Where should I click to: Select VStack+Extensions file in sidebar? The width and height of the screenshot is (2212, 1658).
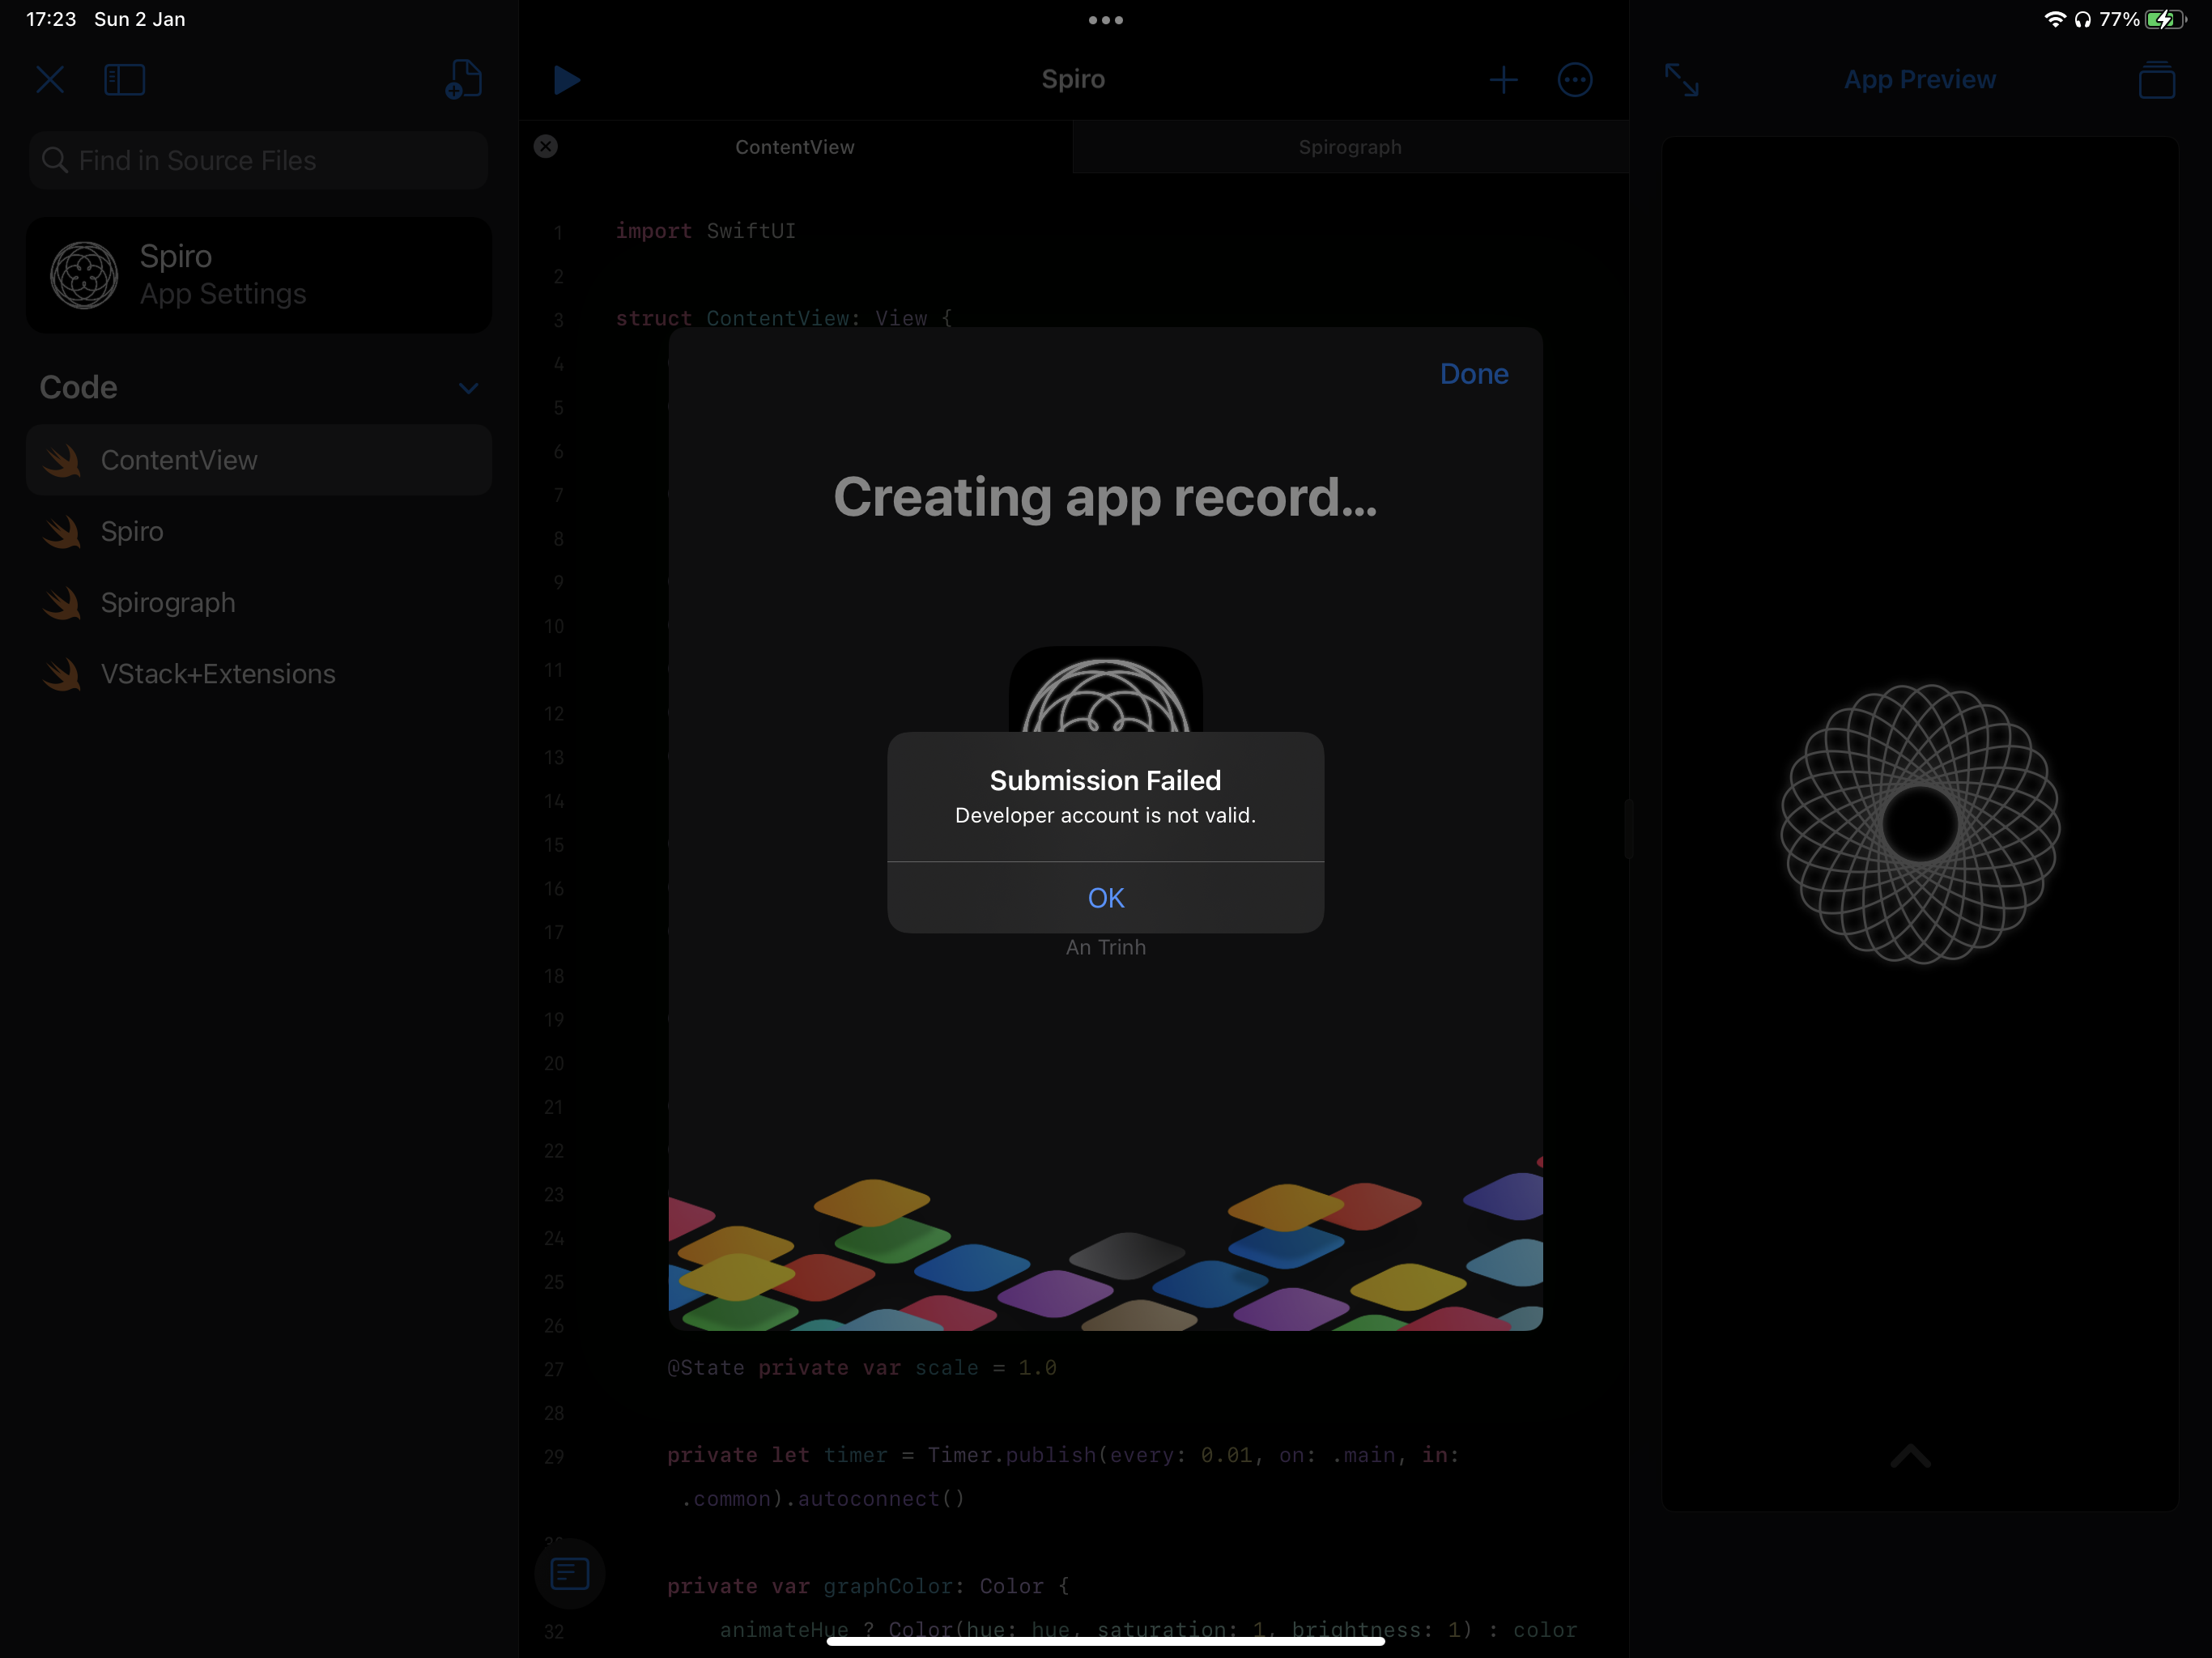(x=218, y=674)
